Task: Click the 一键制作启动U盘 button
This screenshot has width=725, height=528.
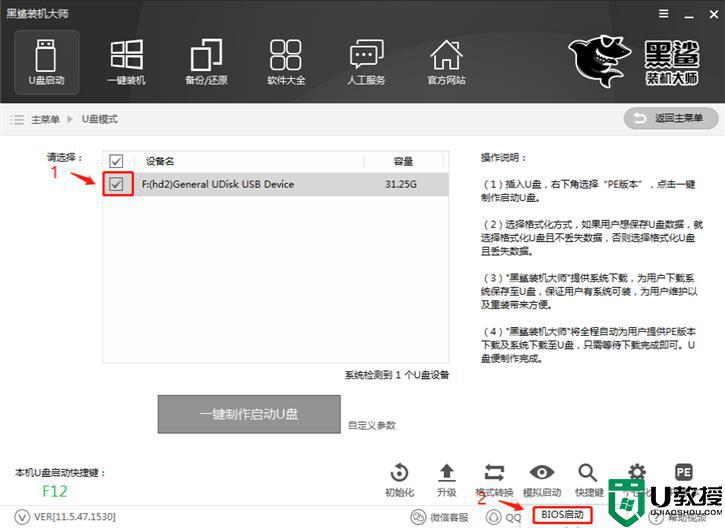Action: (249, 414)
